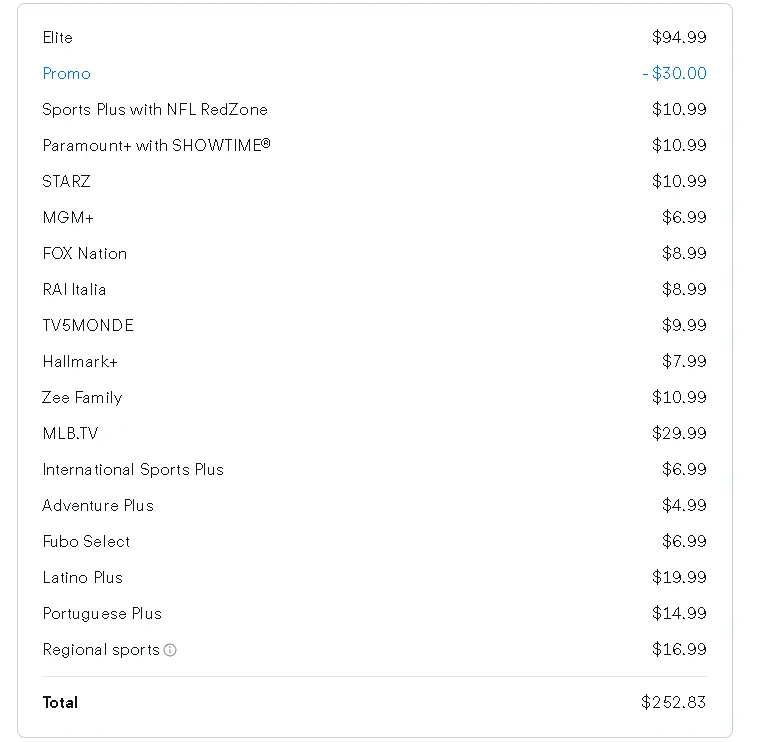
Task: Click the MLB.TV price $29.99
Action: coord(679,433)
